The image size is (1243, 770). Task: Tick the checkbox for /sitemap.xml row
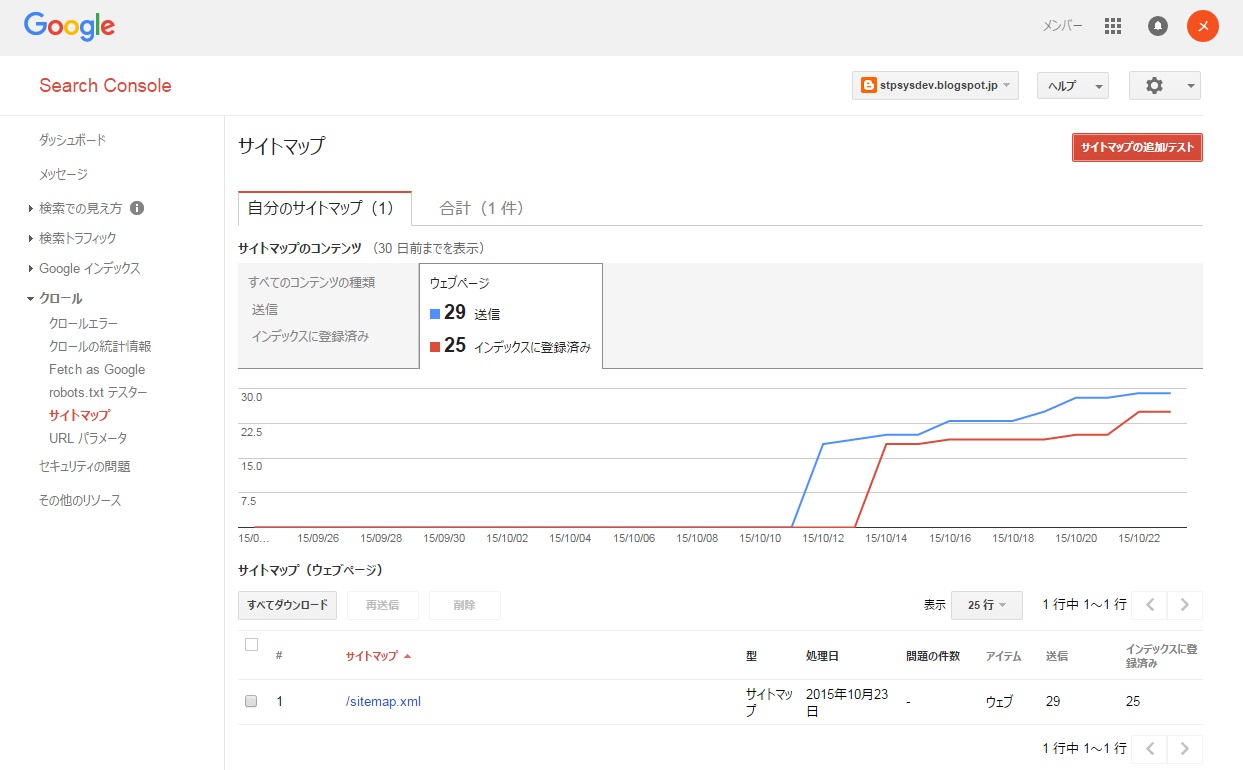tap(251, 701)
